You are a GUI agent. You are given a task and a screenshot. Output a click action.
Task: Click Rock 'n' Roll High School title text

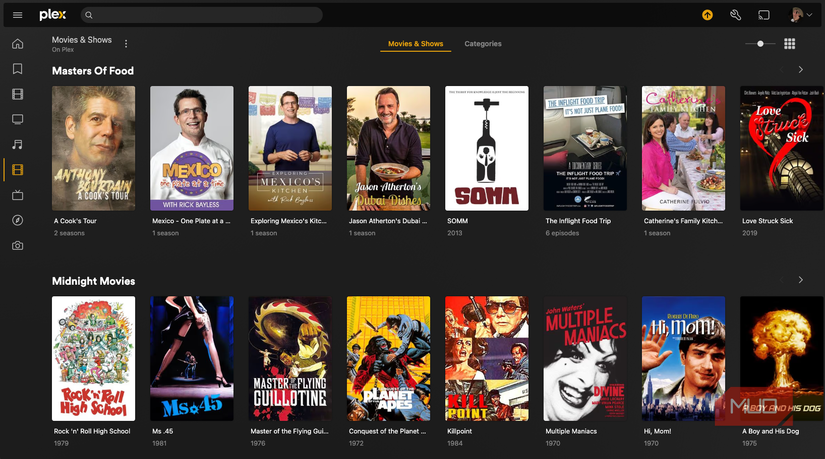[x=92, y=431]
